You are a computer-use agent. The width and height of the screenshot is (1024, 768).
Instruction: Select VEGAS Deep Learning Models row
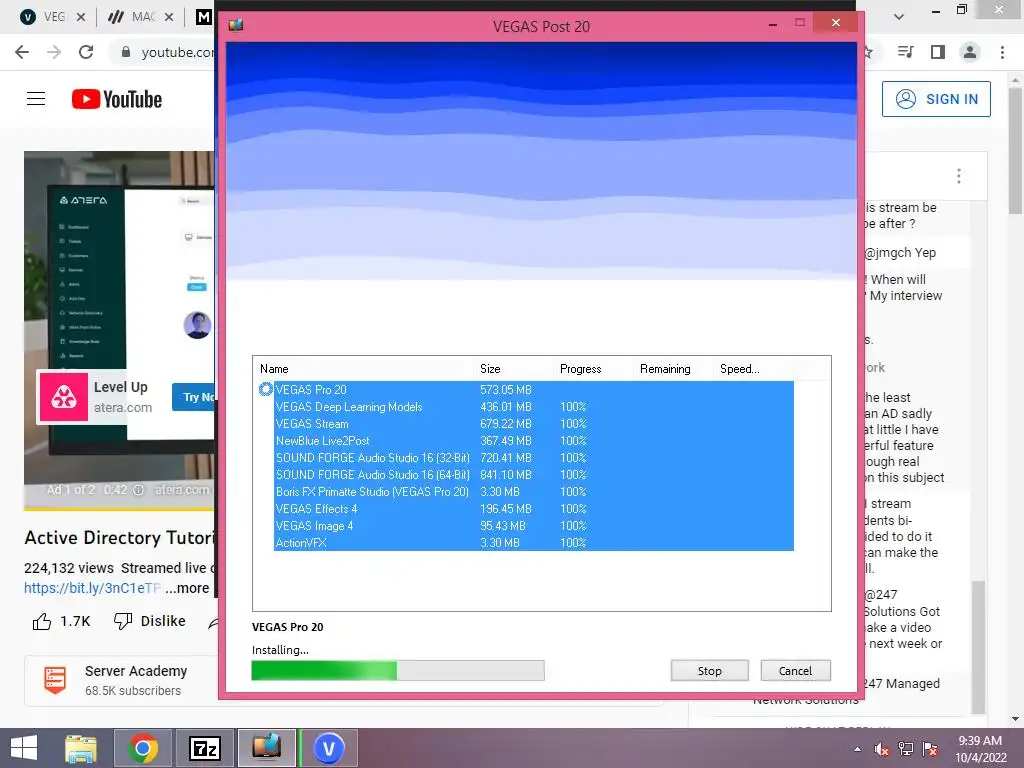tap(534, 407)
